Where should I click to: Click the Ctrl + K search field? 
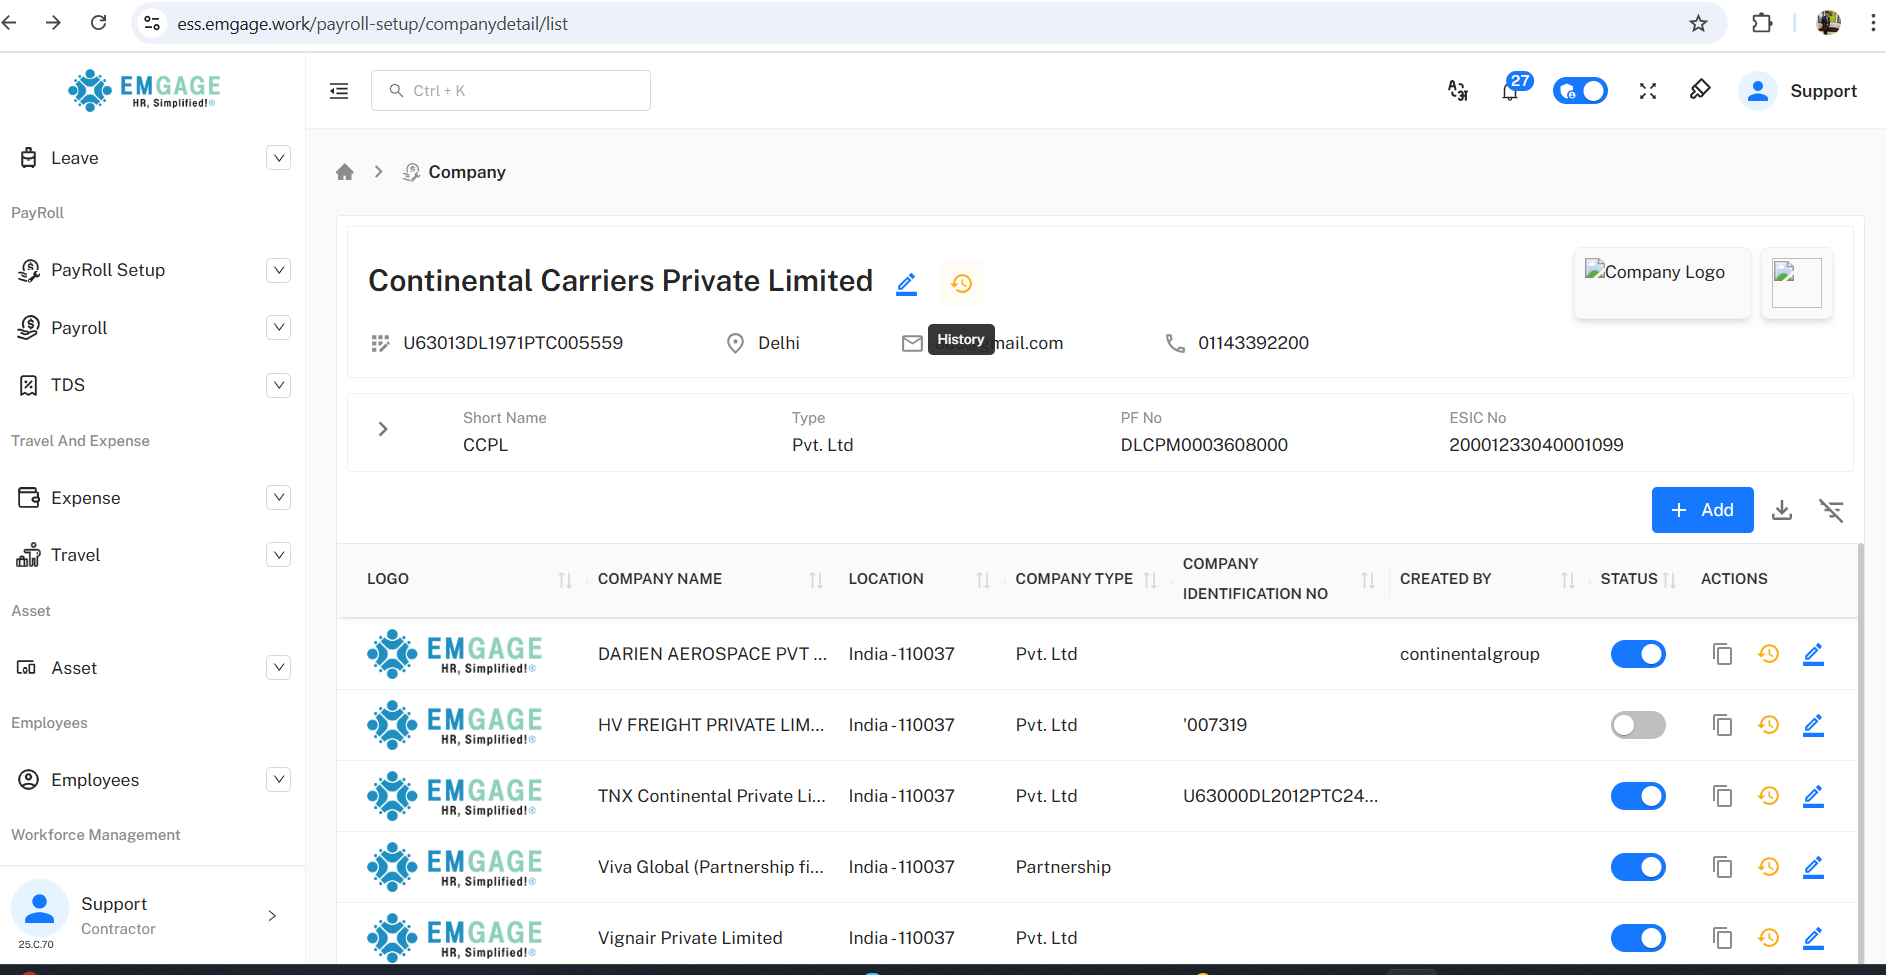511,91
